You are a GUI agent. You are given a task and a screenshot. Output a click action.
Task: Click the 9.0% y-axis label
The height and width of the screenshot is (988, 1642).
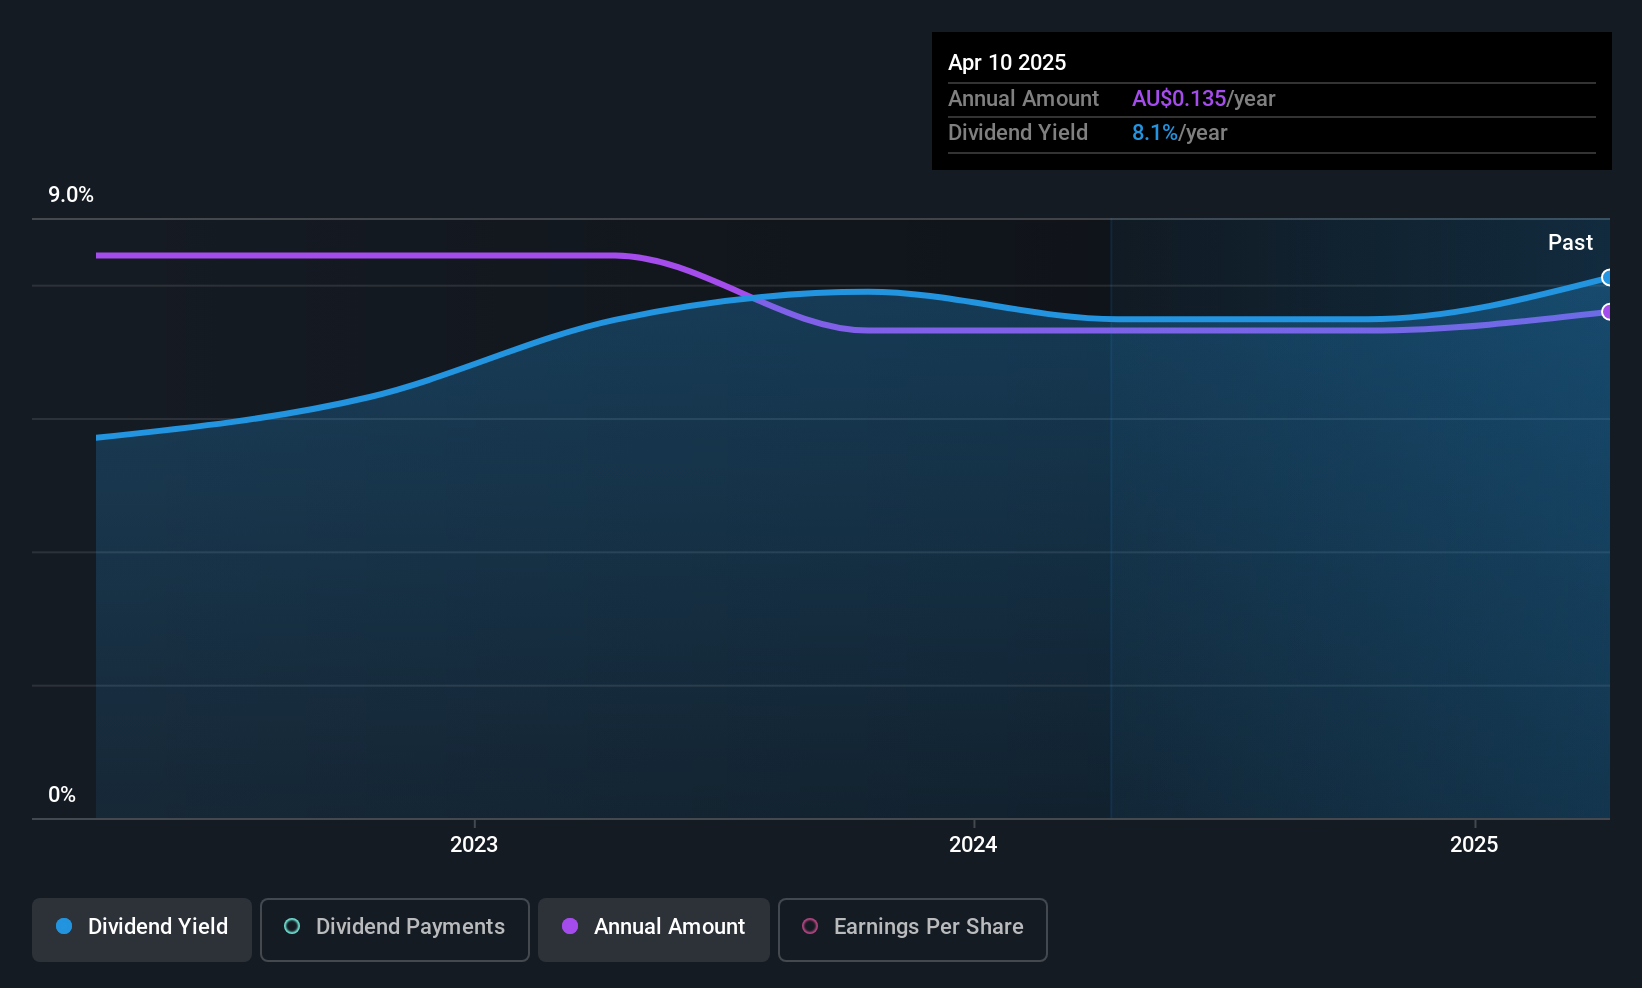[71, 195]
